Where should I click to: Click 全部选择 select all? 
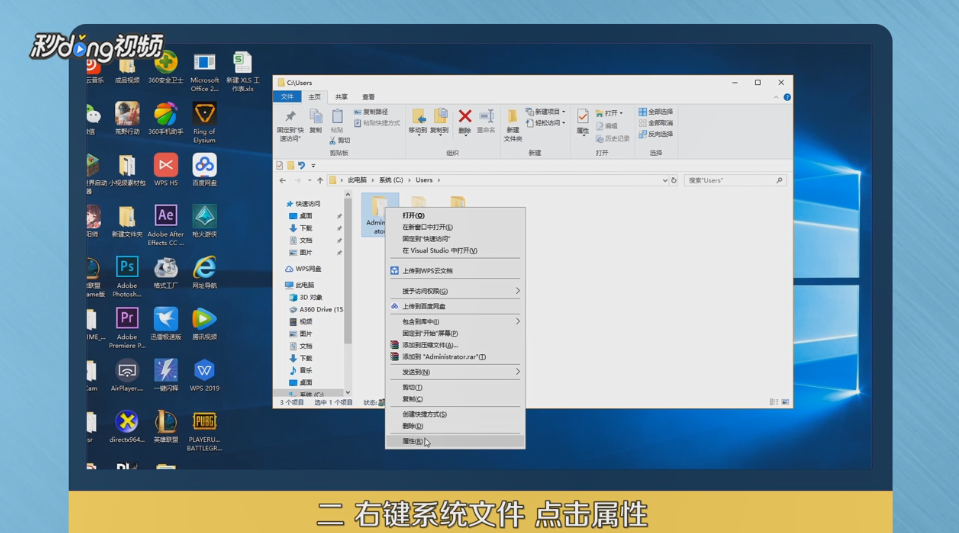tap(656, 112)
